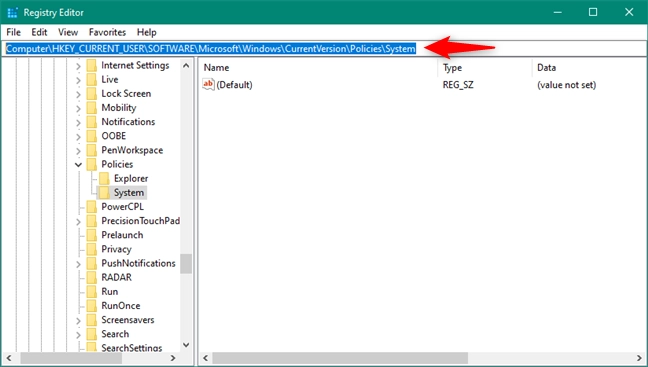Screen dimensions: 648x367
Task: Expand the PenWorkspace key
Action: pyautogui.click(x=79, y=150)
